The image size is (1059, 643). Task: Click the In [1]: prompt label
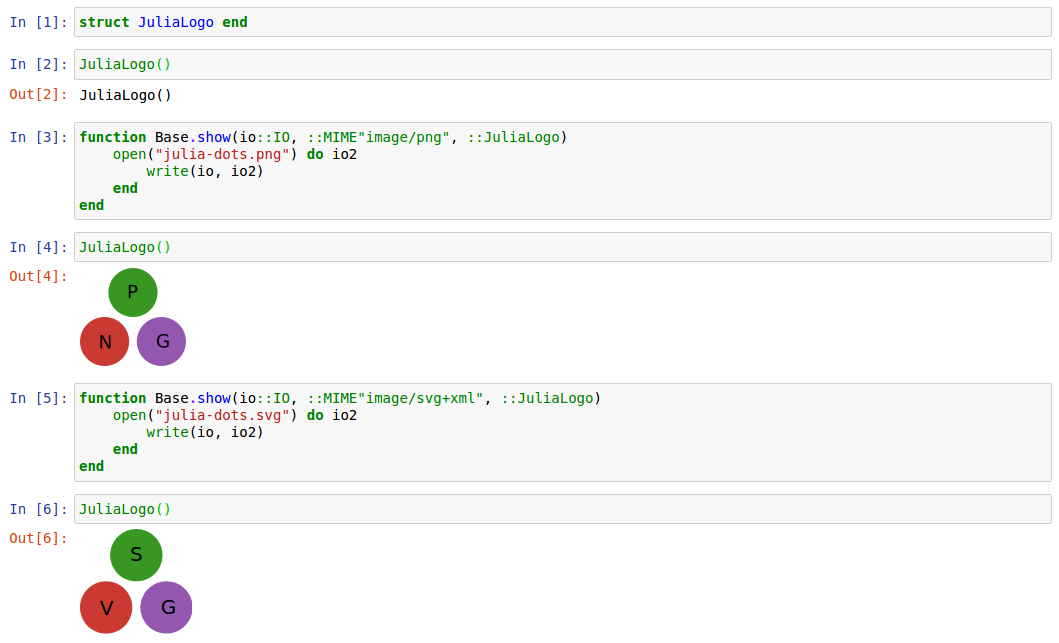tap(38, 22)
